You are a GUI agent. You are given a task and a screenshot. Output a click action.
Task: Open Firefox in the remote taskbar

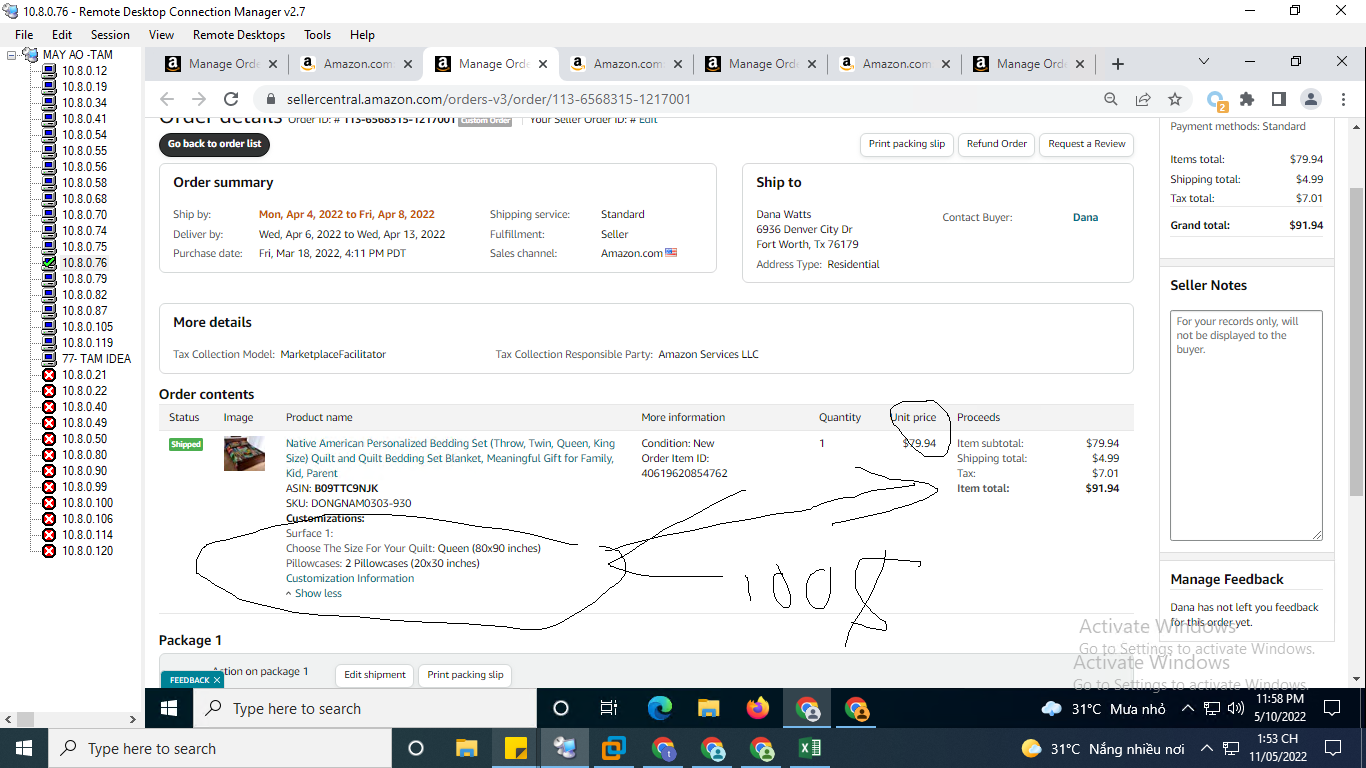click(758, 708)
